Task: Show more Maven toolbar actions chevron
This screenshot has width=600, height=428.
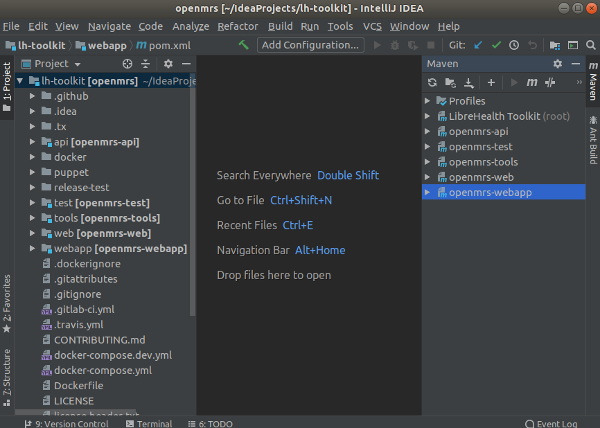Action: point(579,82)
